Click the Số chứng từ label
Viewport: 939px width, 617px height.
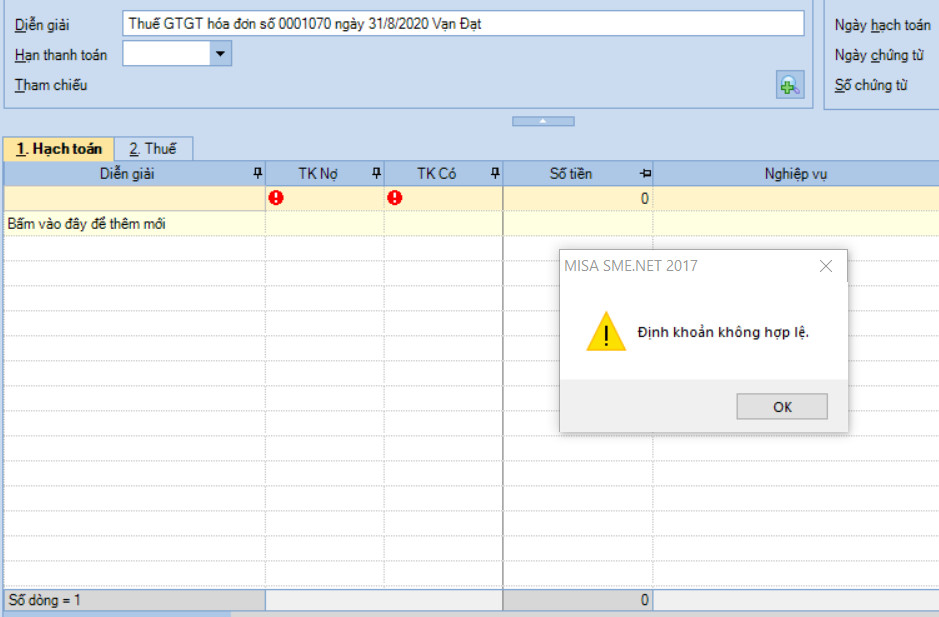[871, 85]
